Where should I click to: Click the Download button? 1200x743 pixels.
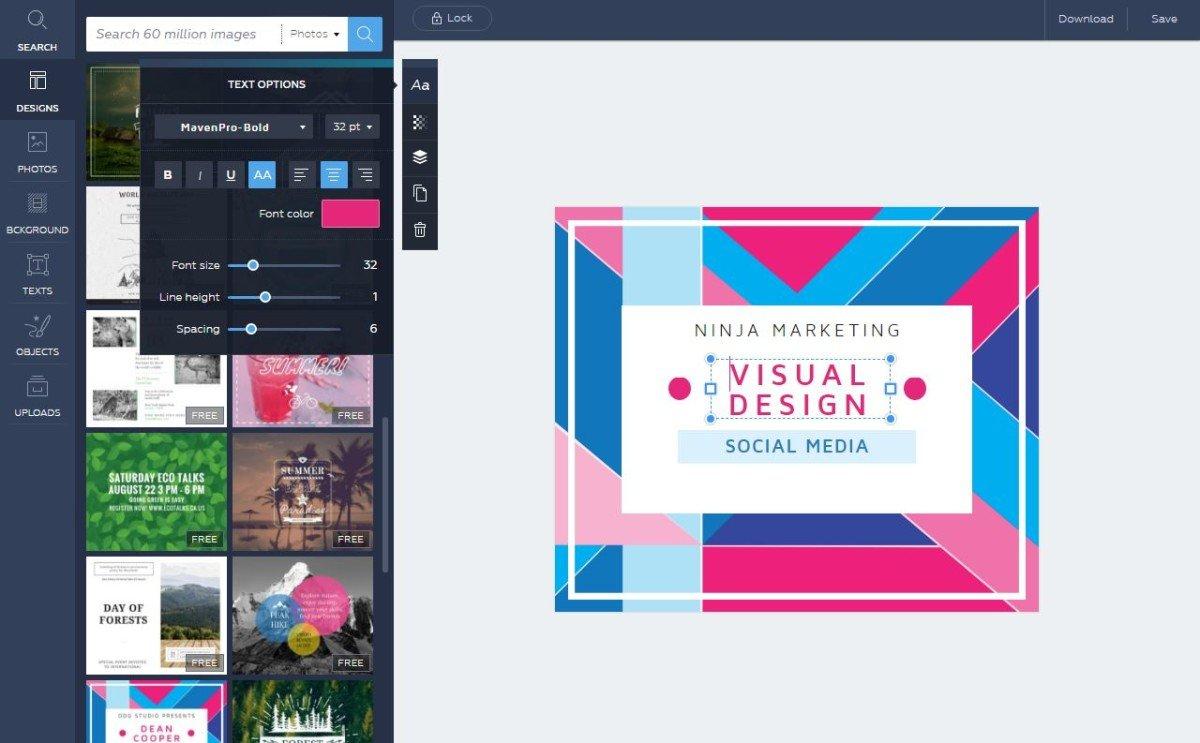[1086, 19]
